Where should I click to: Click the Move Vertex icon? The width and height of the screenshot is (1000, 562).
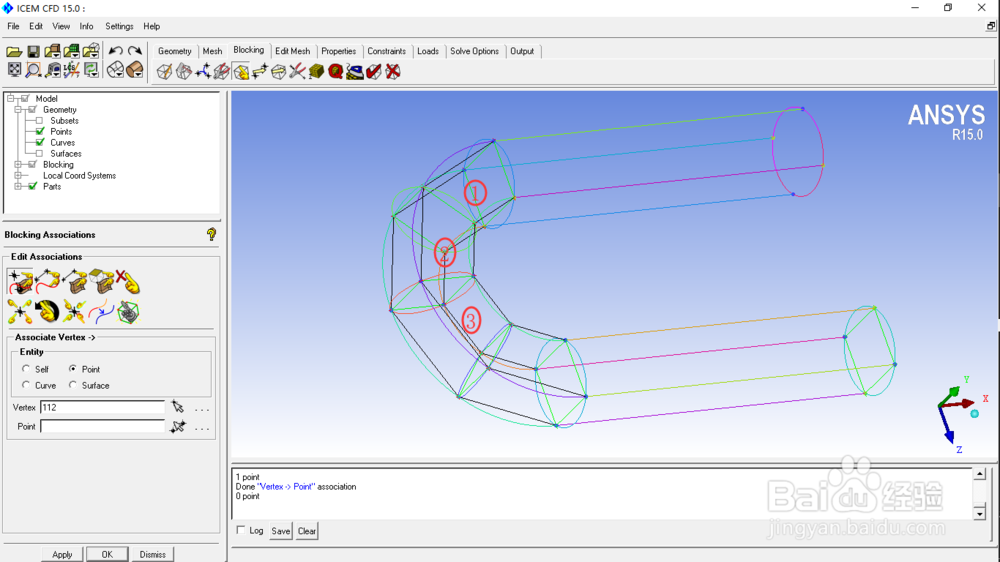pos(260,71)
